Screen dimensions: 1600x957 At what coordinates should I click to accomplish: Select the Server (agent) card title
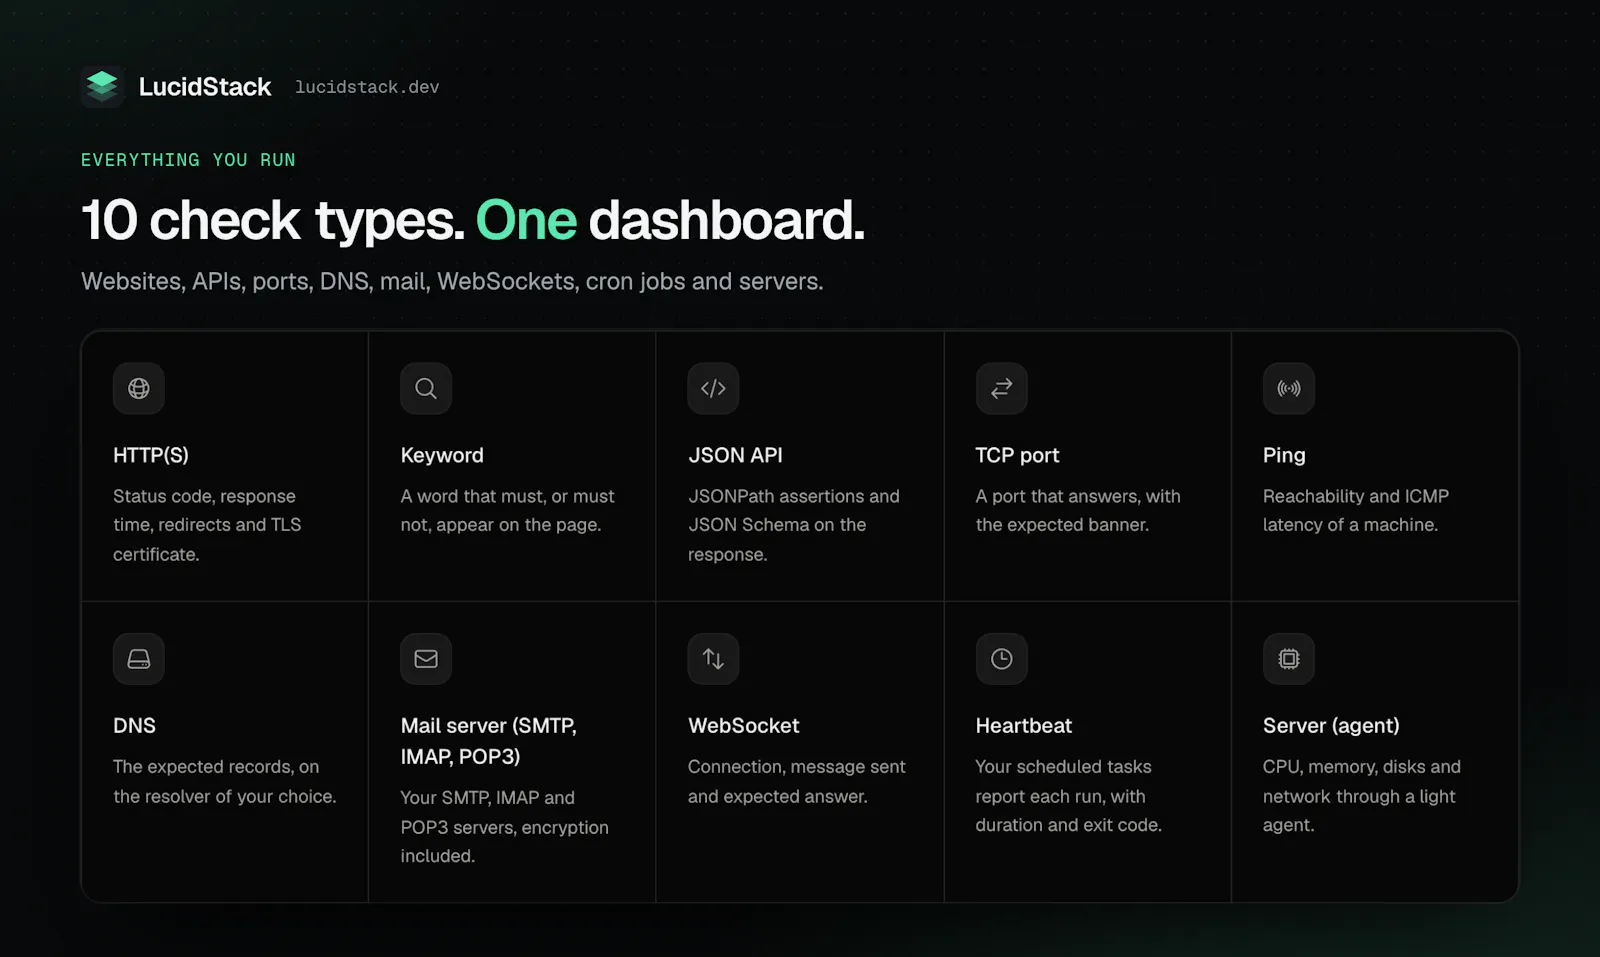tap(1331, 726)
